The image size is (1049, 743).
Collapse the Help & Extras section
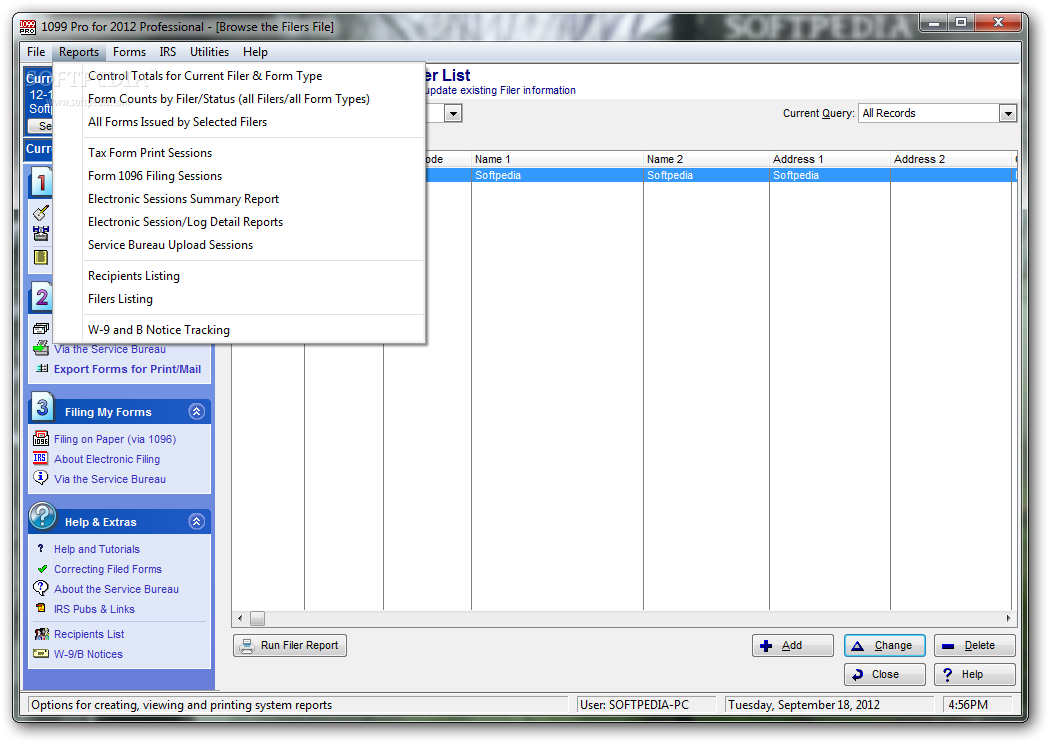tap(196, 521)
